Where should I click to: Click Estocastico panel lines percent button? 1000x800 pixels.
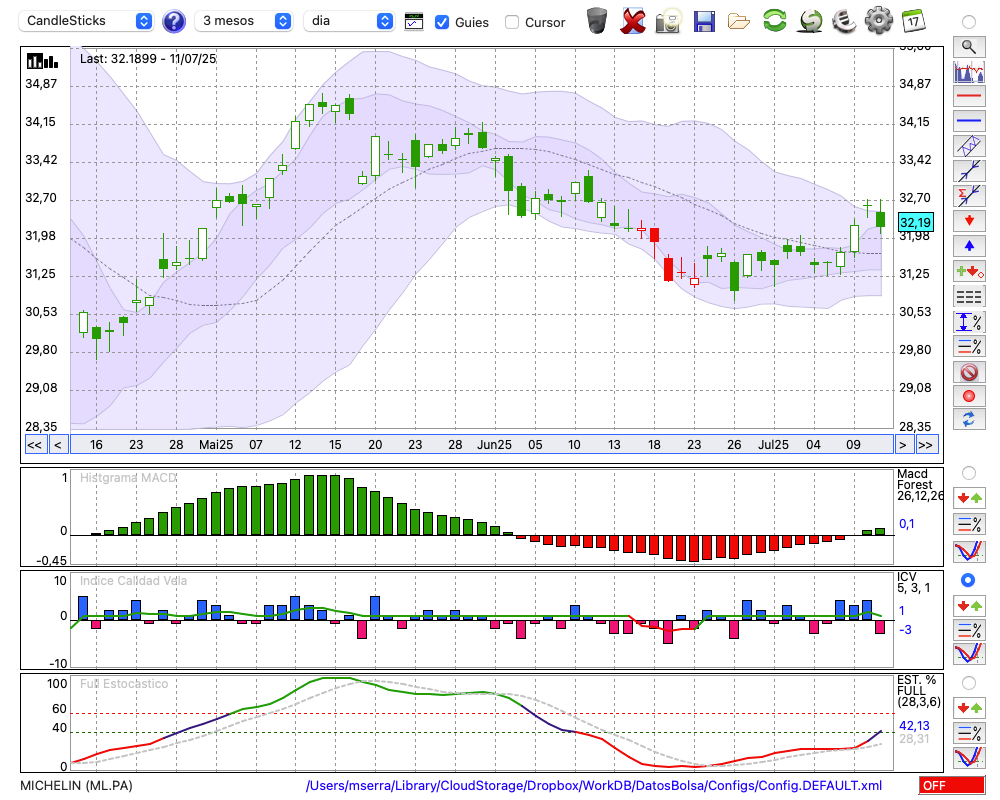(969, 733)
